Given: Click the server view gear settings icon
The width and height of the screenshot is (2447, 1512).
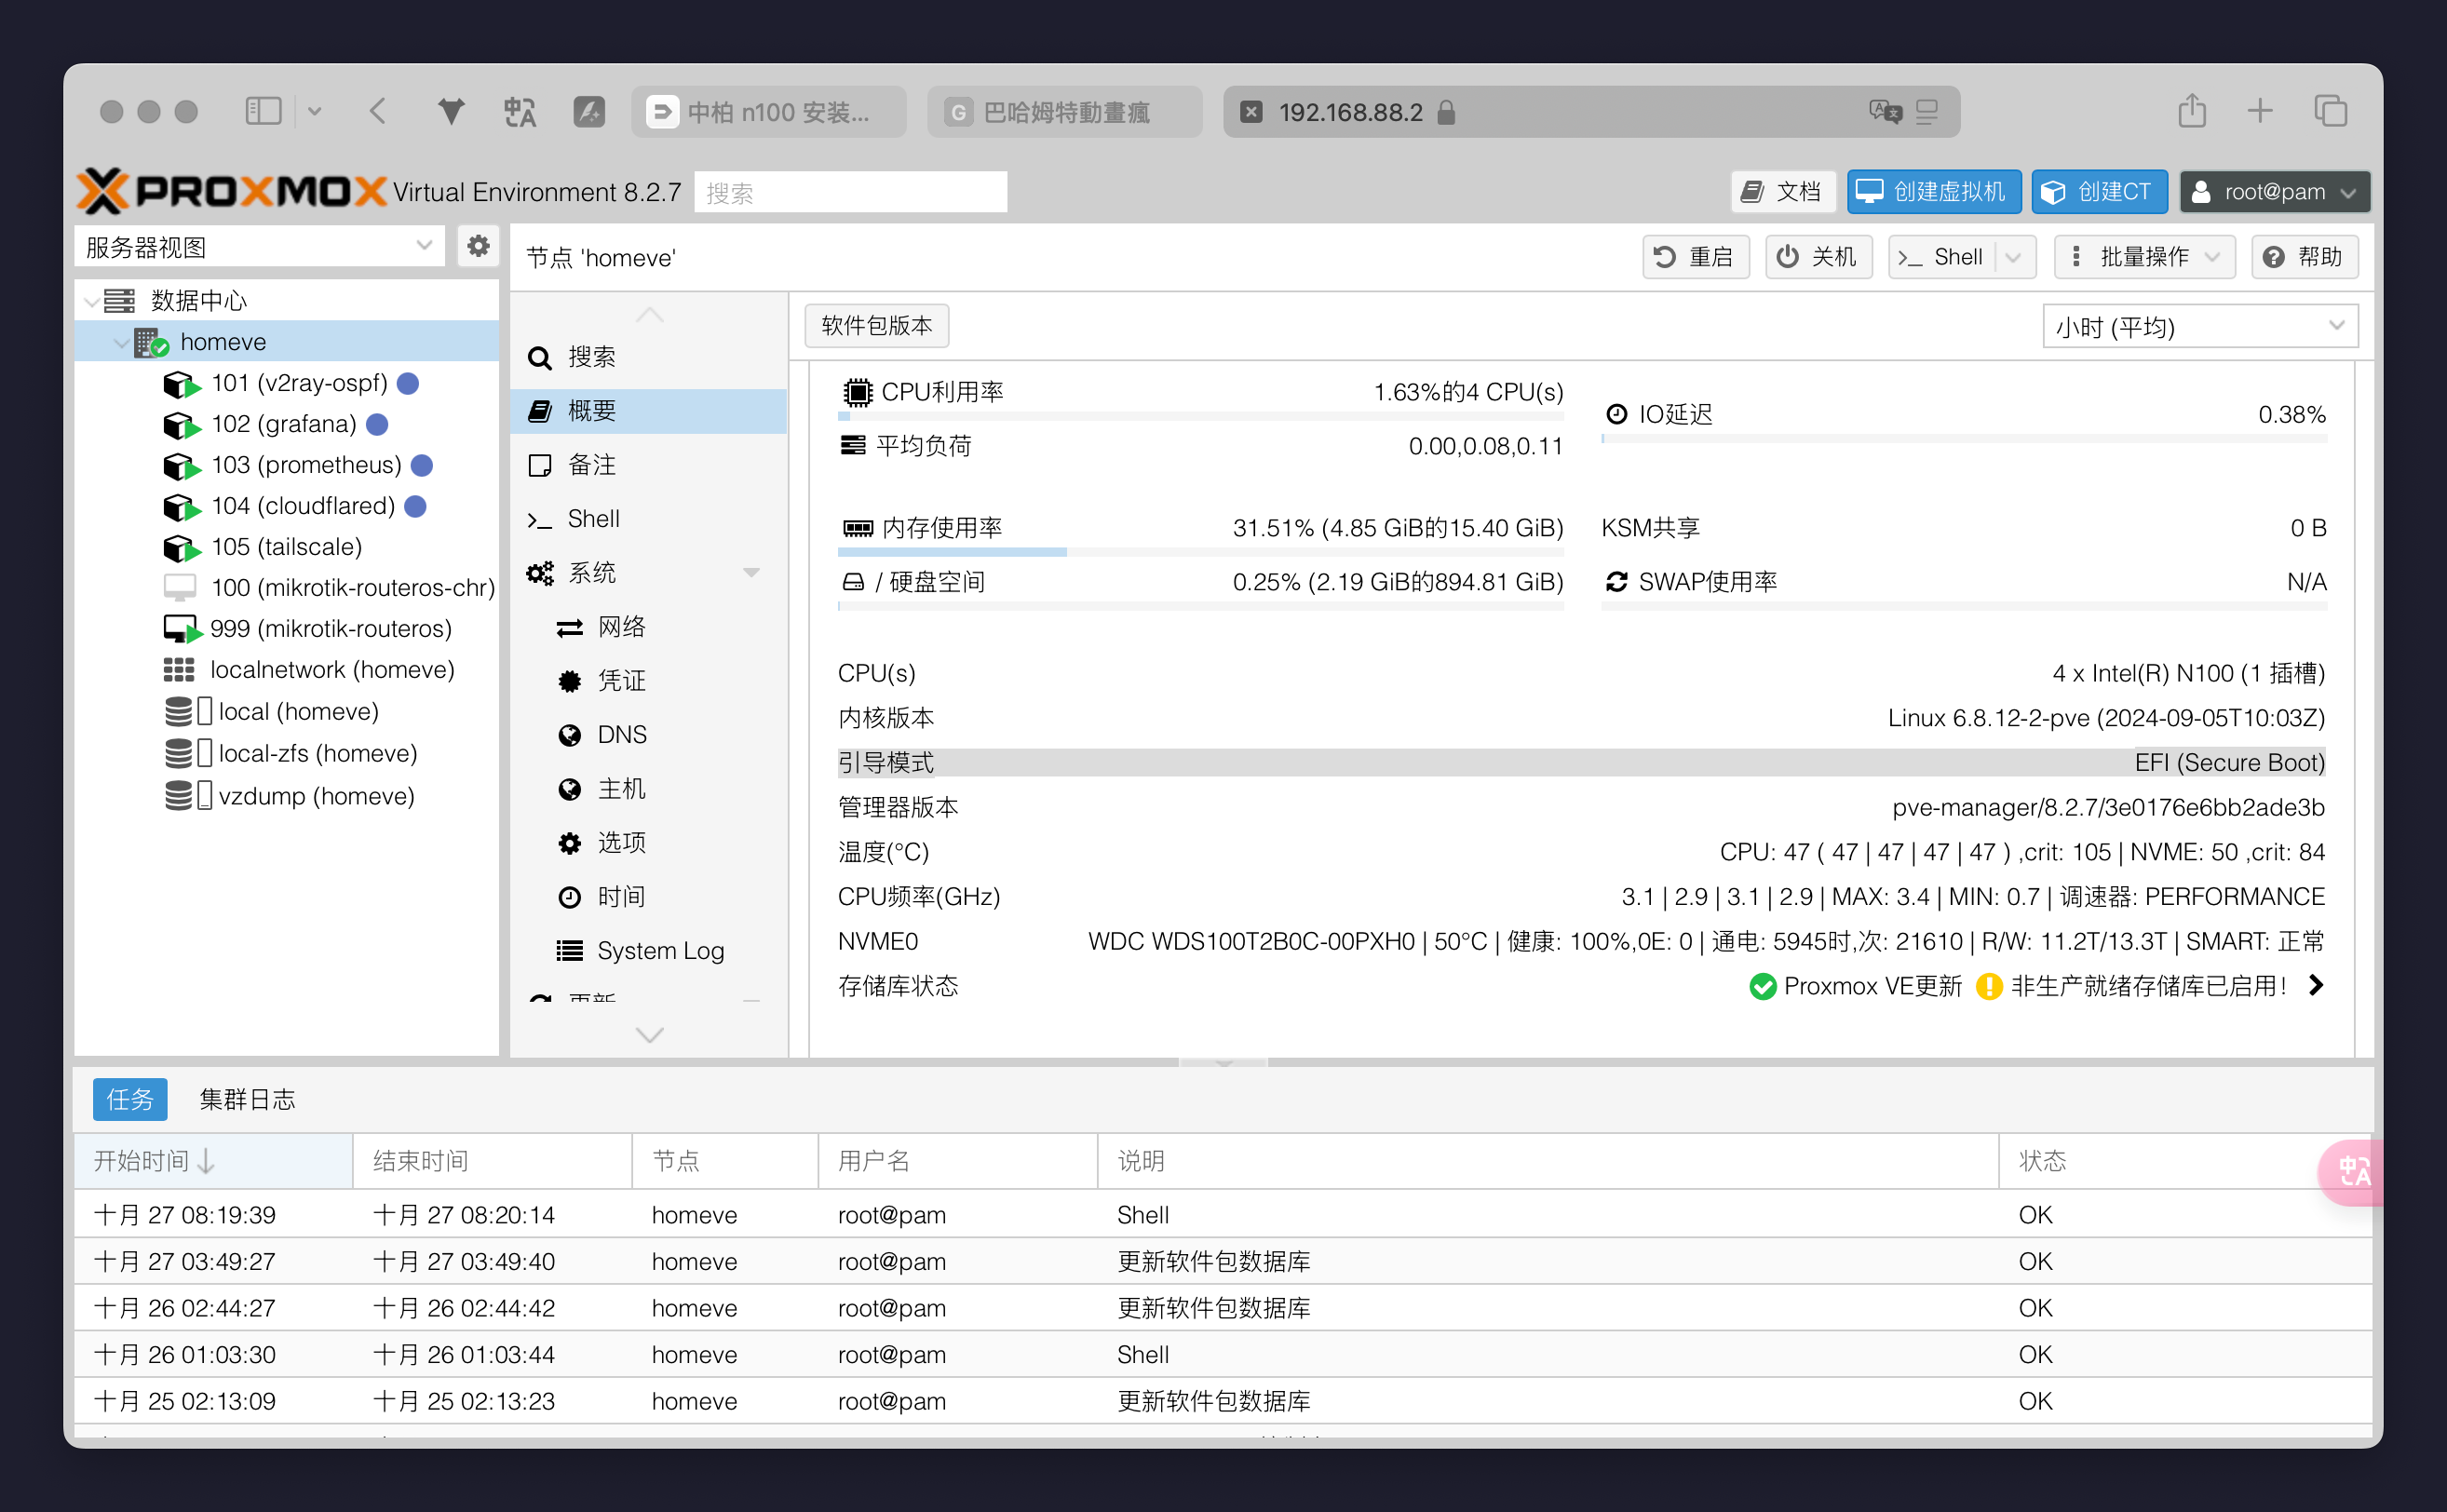Looking at the screenshot, I should tap(478, 246).
